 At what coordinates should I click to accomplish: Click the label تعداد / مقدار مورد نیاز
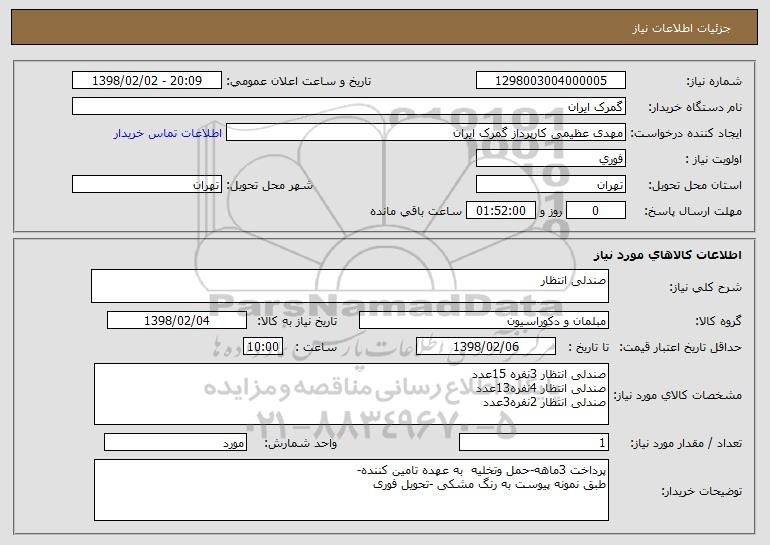686,443
